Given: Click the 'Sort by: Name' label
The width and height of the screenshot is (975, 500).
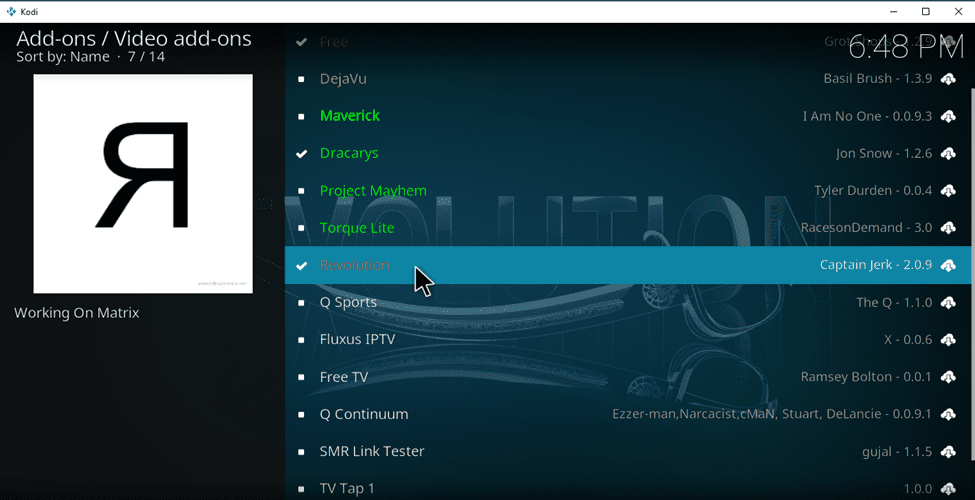Looking at the screenshot, I should (x=63, y=57).
